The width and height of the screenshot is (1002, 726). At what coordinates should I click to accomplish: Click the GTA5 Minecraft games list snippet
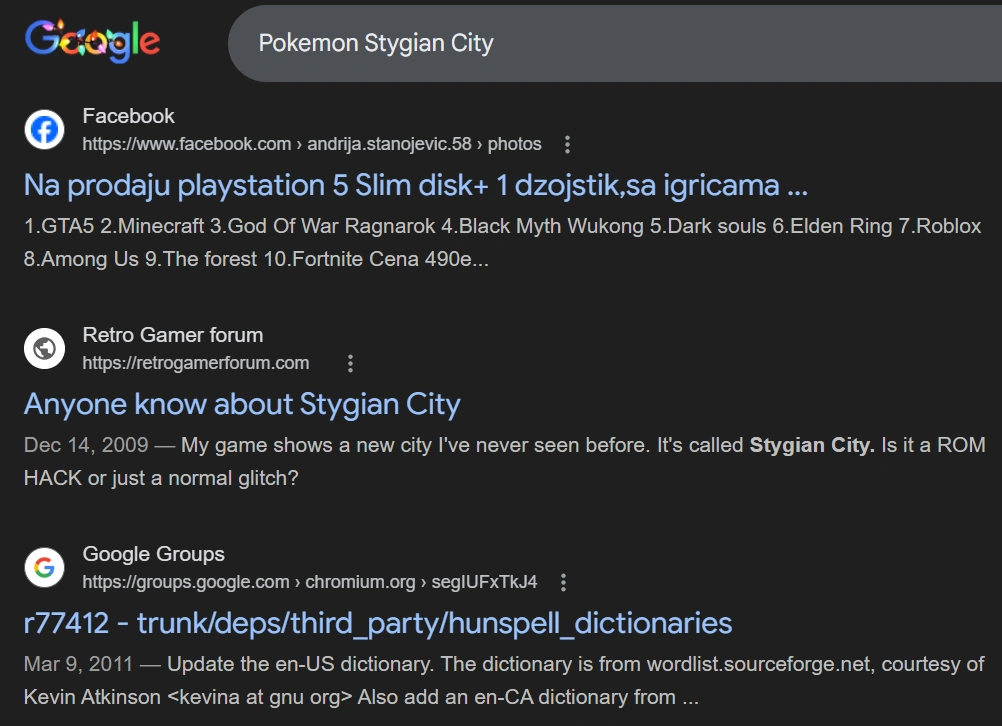(x=502, y=242)
